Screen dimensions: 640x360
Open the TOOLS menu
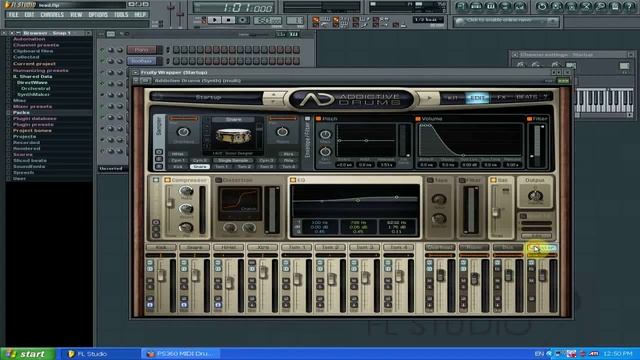(121, 14)
